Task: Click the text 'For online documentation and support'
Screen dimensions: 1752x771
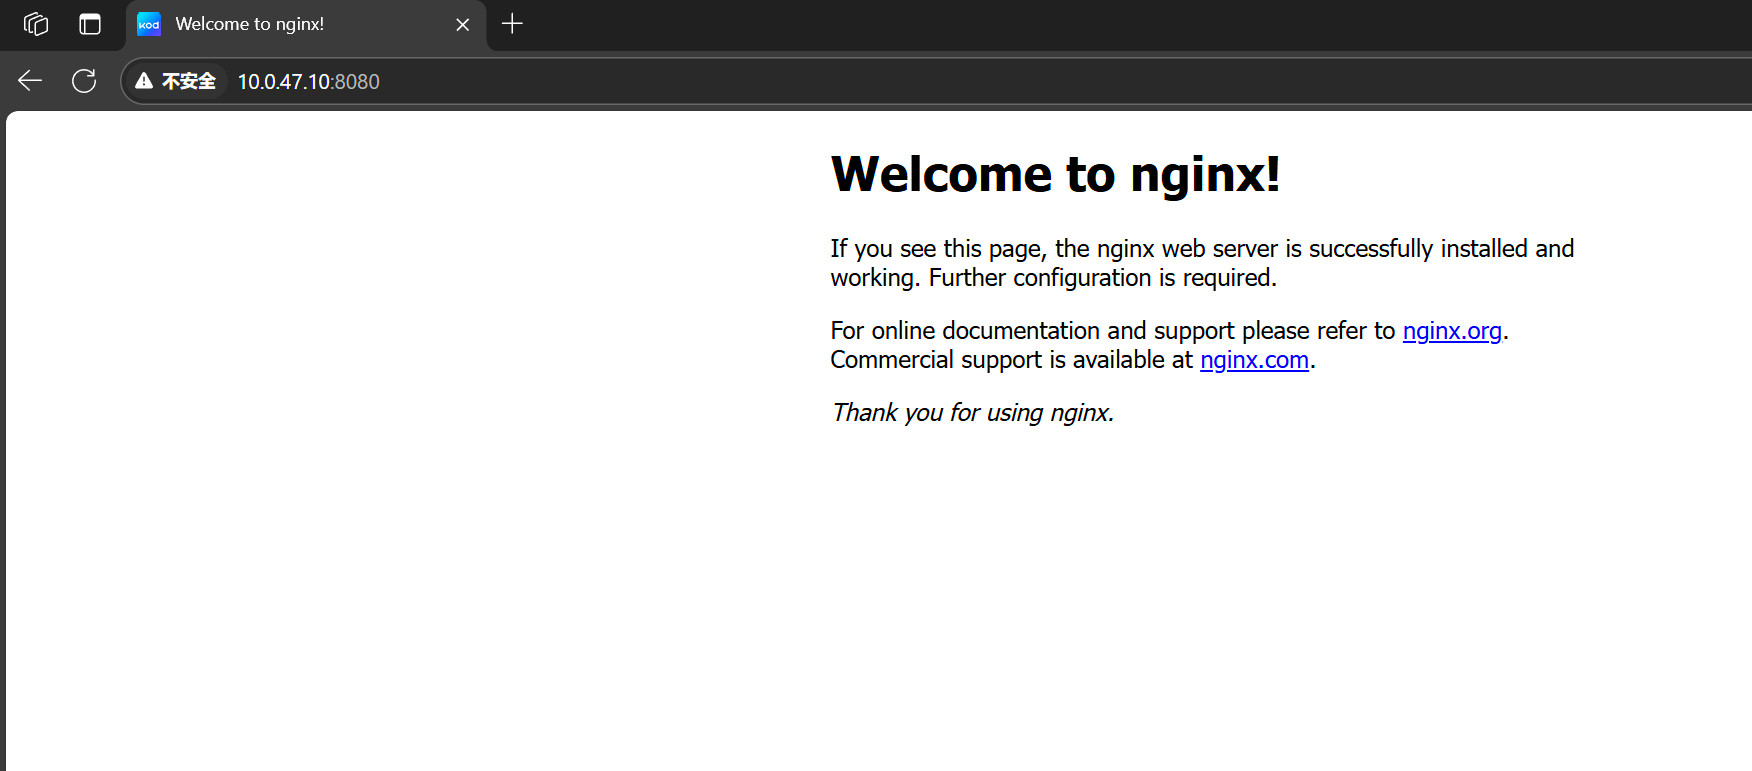Action: point(1032,331)
